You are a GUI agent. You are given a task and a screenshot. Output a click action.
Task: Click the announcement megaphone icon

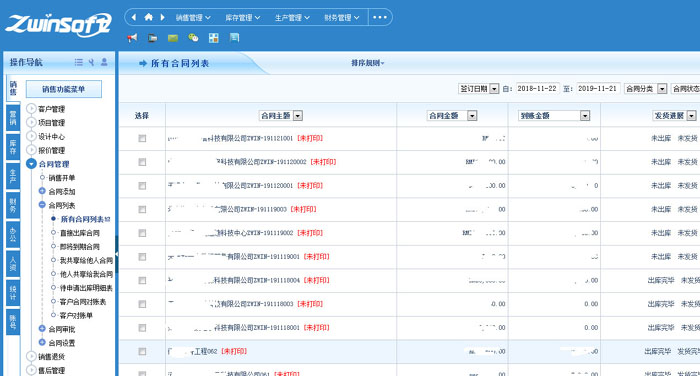click(132, 38)
